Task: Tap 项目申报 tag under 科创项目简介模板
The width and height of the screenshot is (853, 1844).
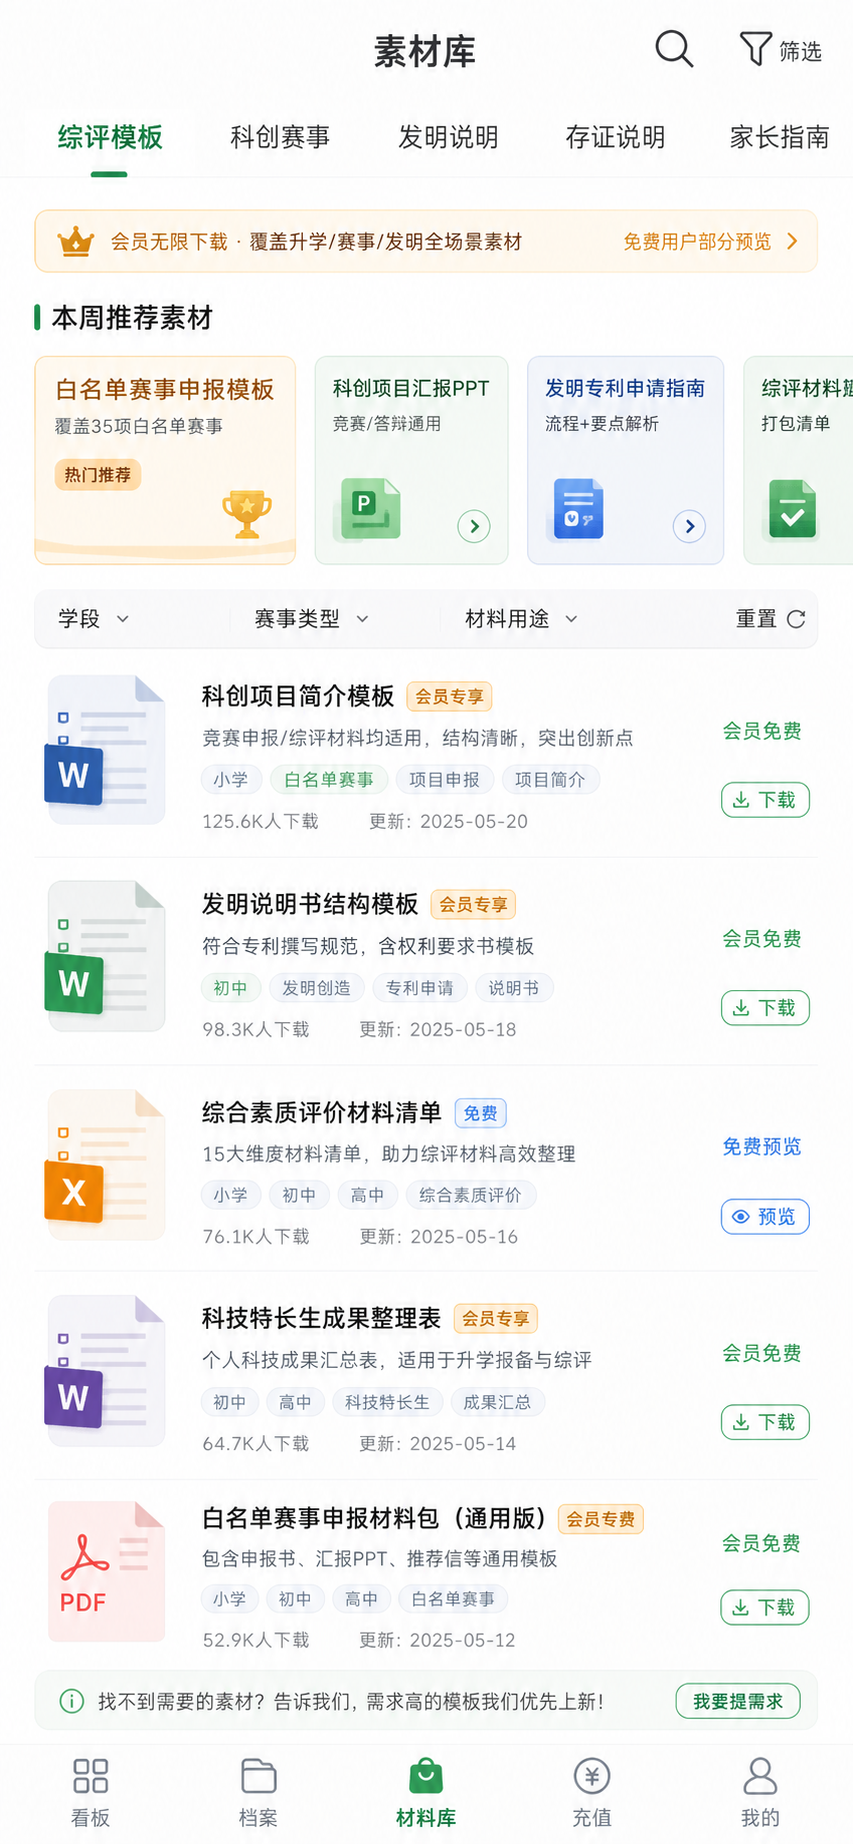Action: click(x=444, y=780)
